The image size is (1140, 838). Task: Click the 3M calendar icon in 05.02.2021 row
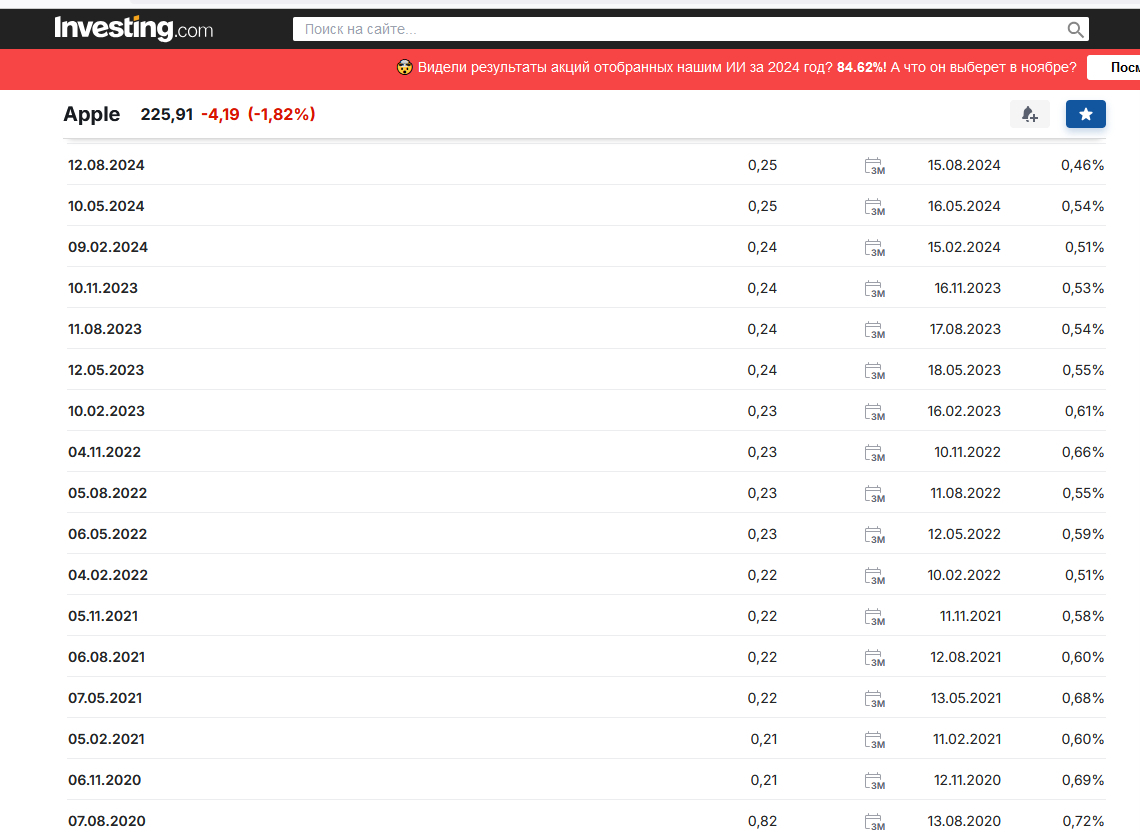coord(875,741)
